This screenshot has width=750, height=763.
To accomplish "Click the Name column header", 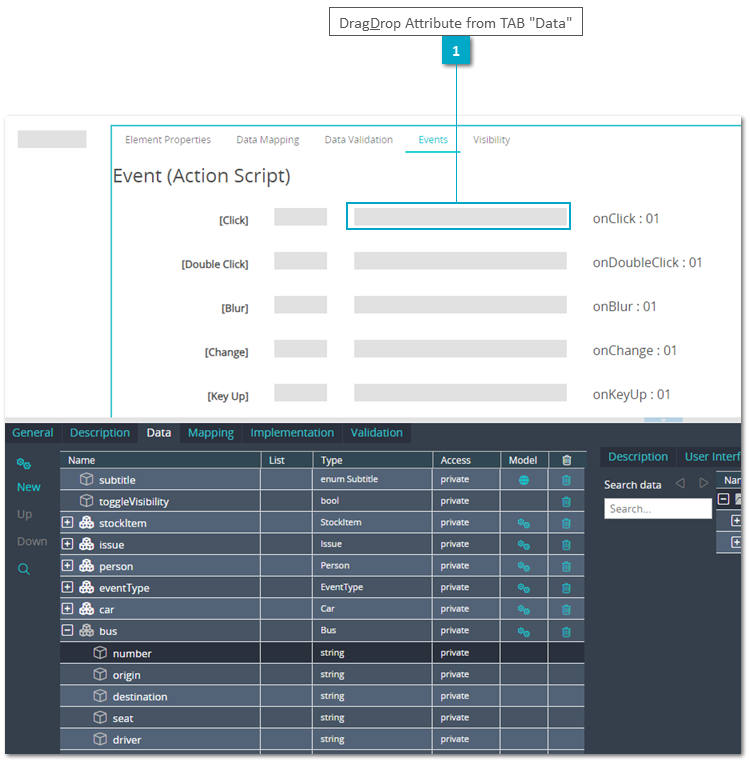I will [x=160, y=460].
